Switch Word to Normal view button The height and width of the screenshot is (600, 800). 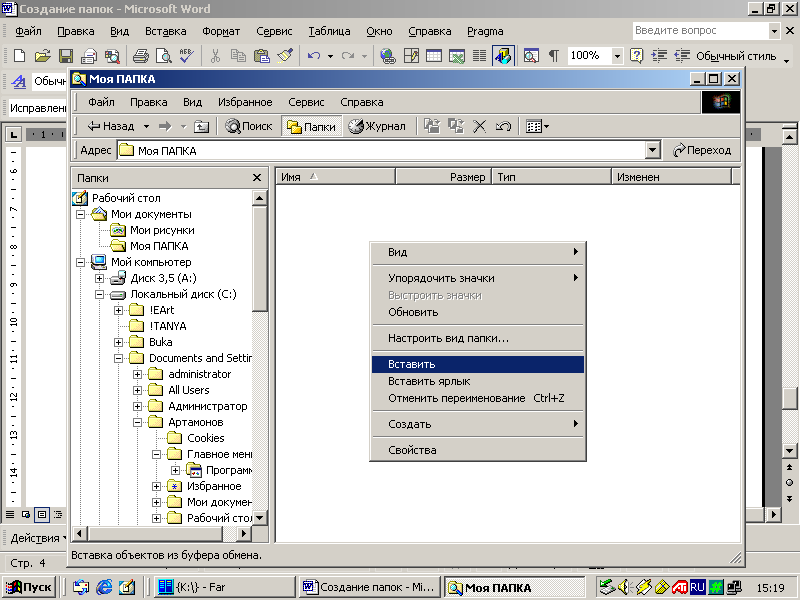10,514
